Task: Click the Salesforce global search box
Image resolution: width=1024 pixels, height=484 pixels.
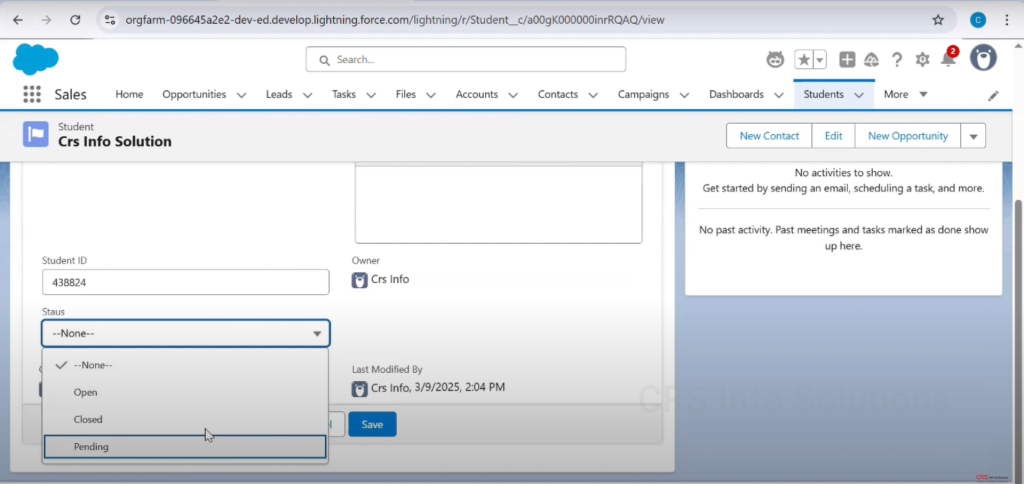Action: click(466, 60)
